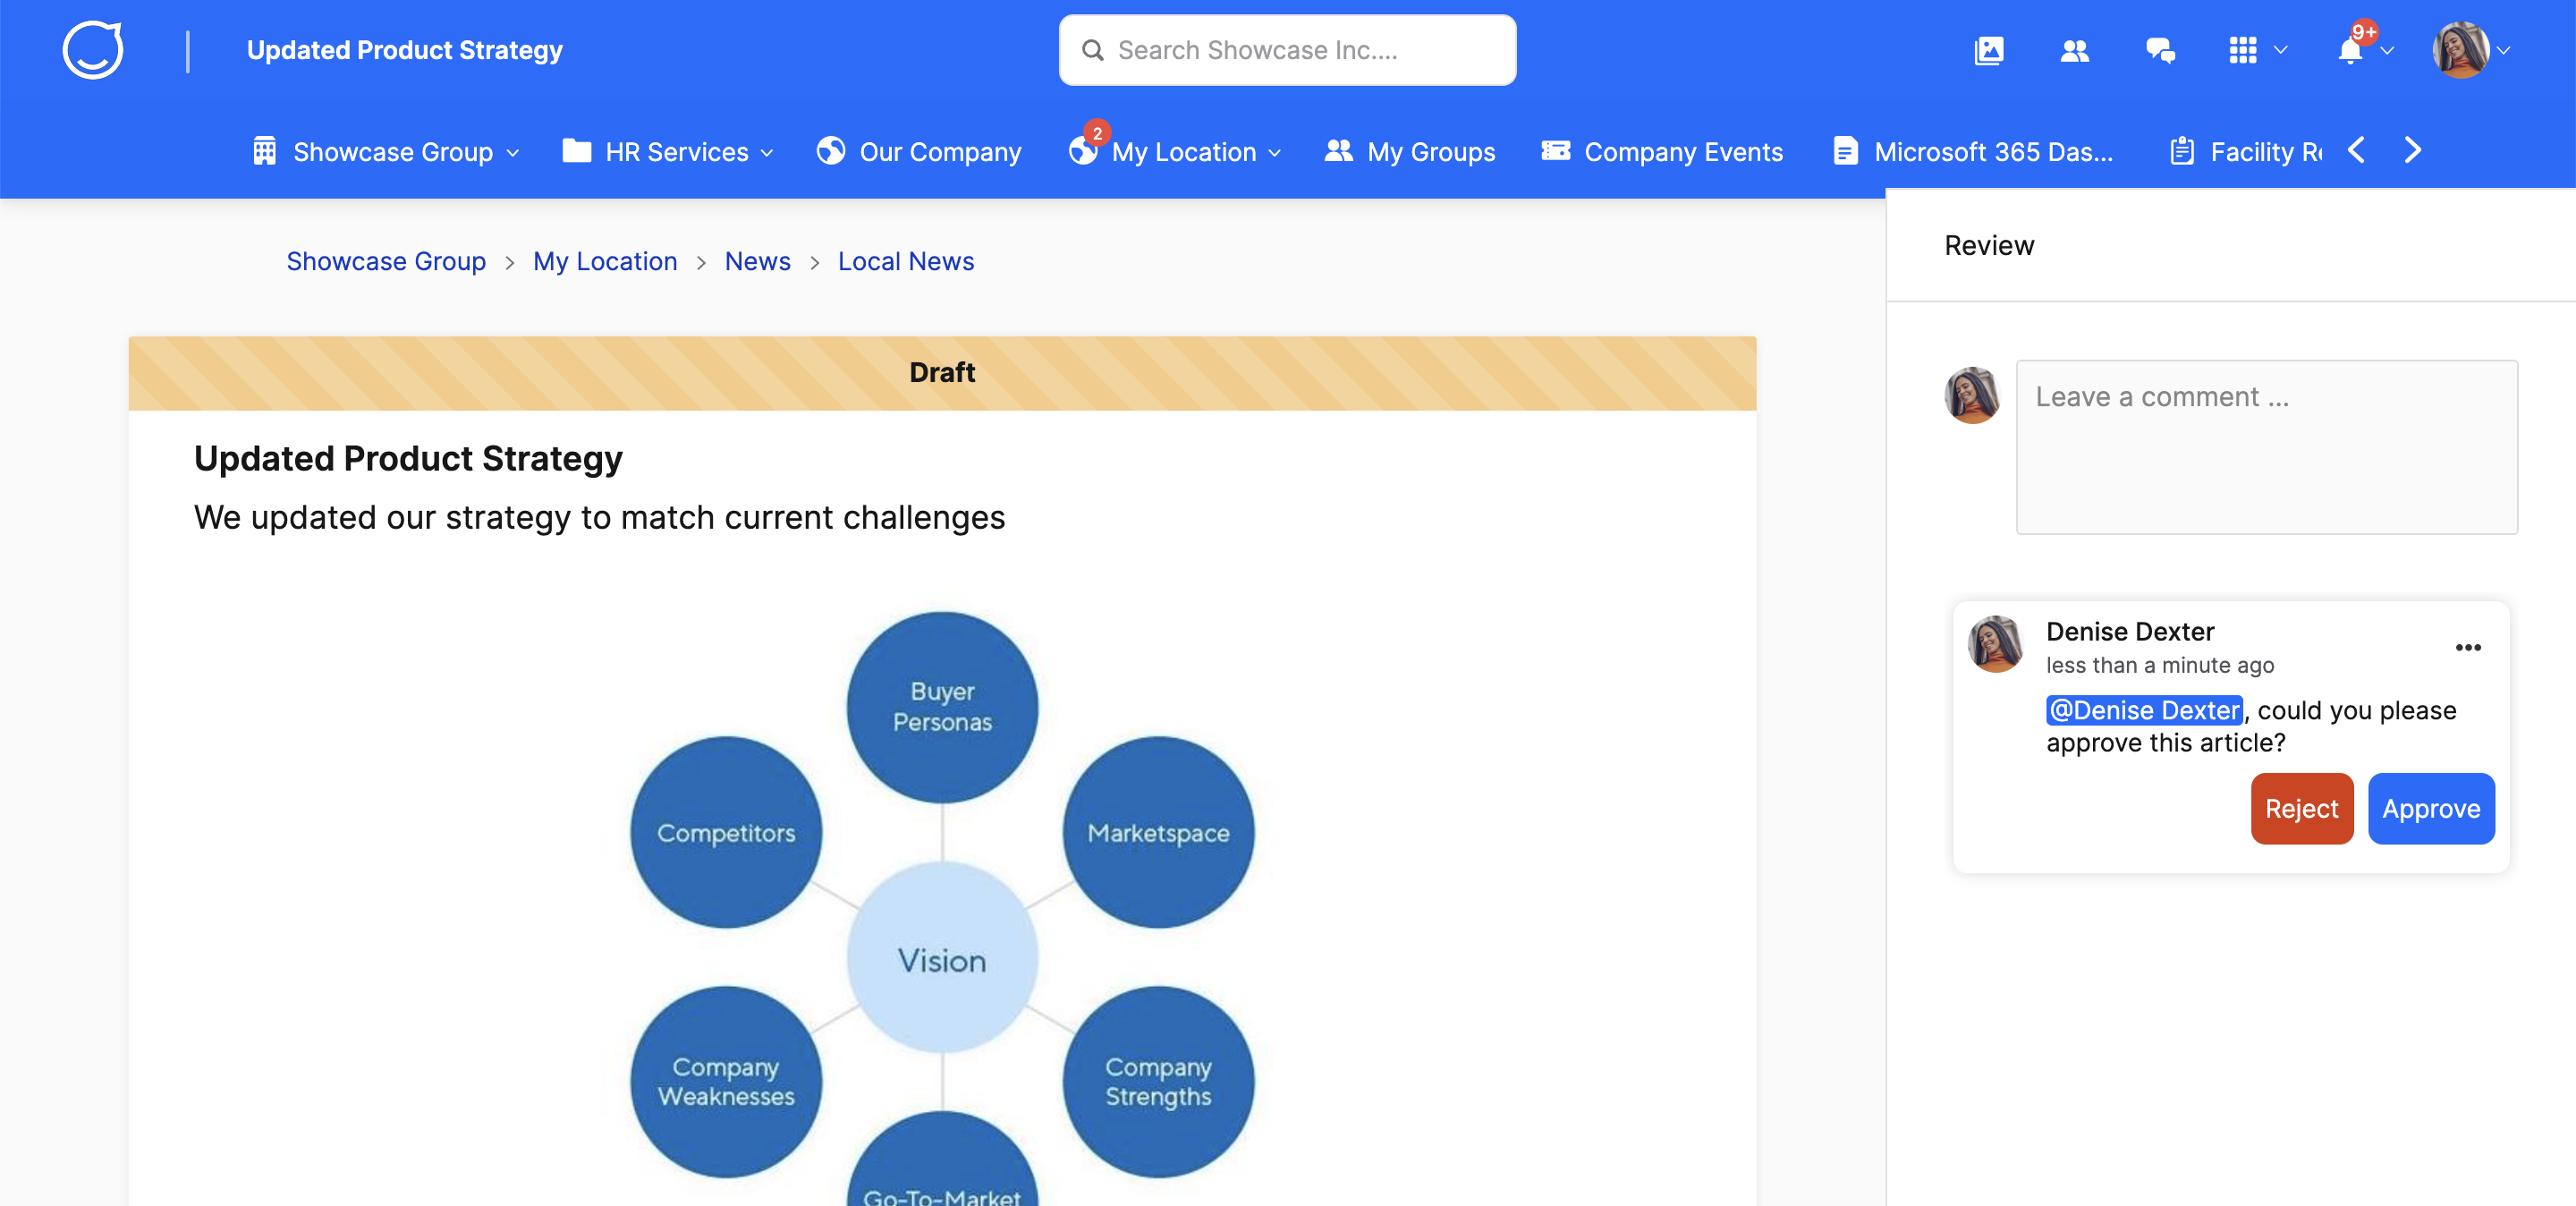Click the Showcase Group building icon
The height and width of the screenshot is (1206, 2576).
tap(264, 151)
